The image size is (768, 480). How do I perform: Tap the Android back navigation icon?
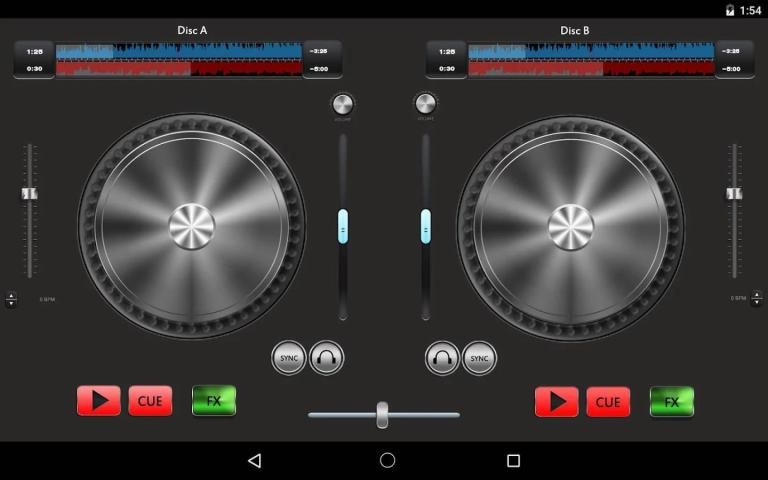point(254,460)
